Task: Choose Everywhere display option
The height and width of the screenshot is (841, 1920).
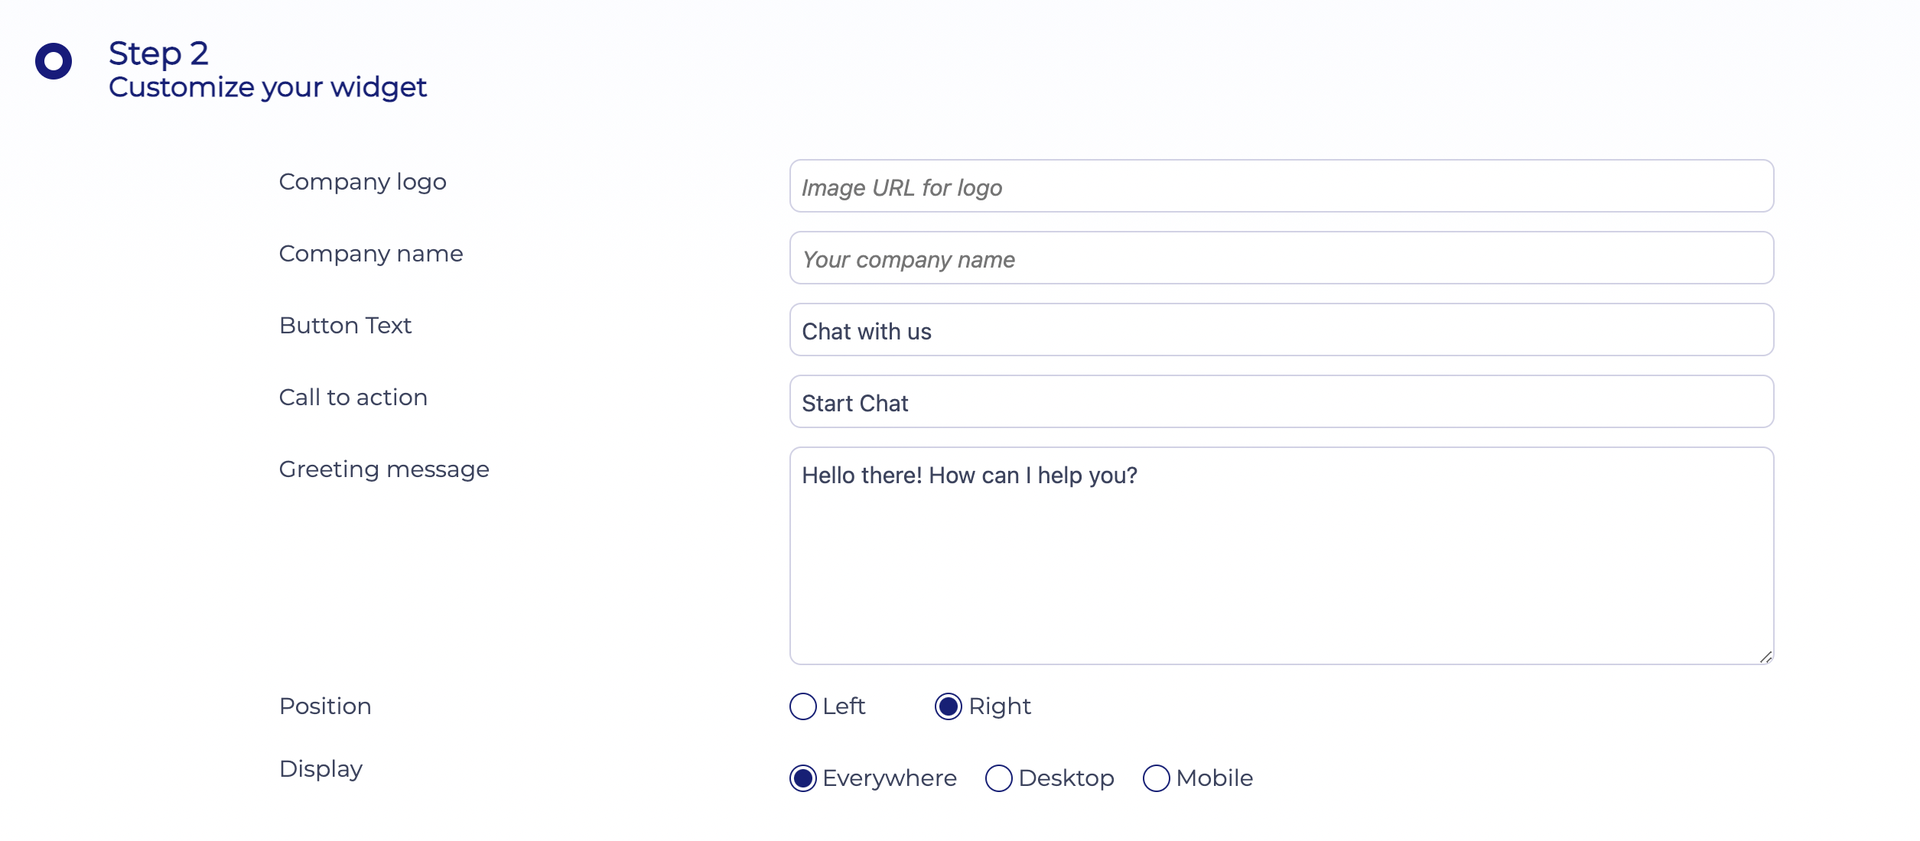Action: (803, 778)
